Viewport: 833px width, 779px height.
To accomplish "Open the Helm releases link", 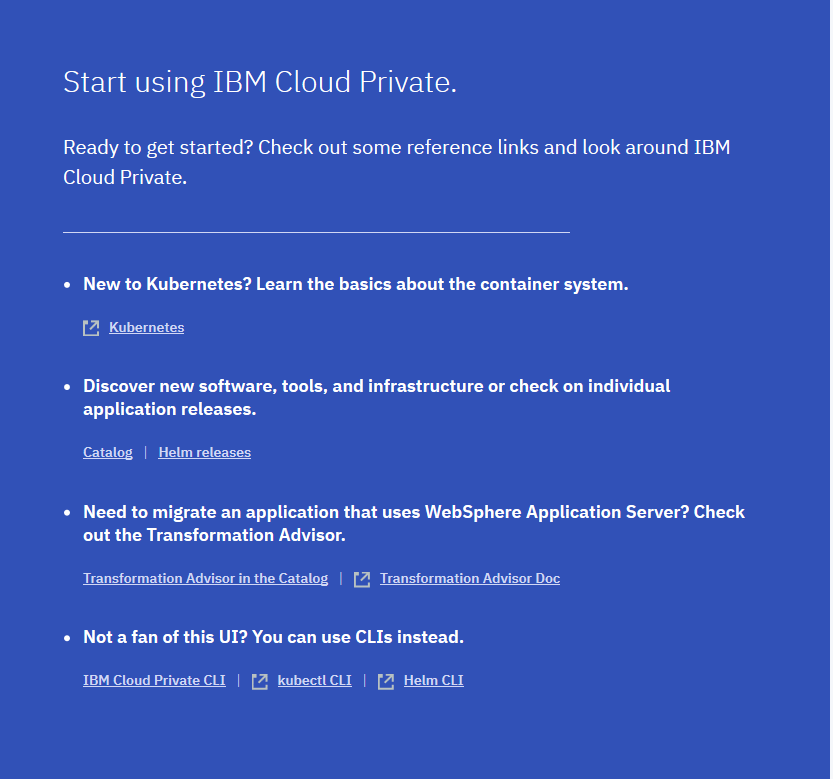I will [x=204, y=452].
